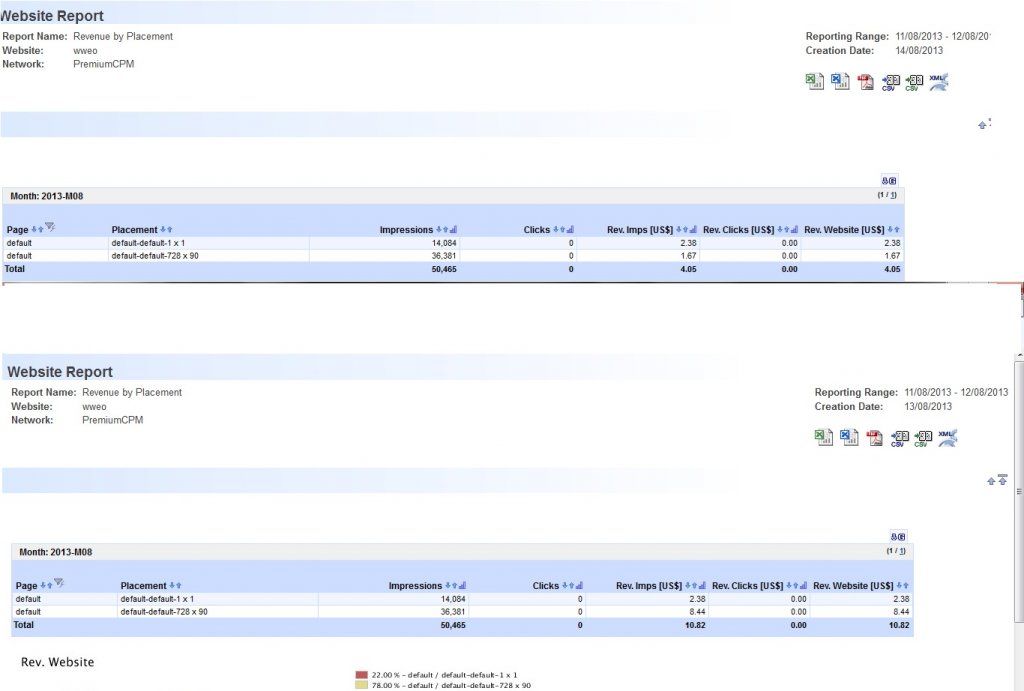Export top report to green Excel file

[x=815, y=82]
